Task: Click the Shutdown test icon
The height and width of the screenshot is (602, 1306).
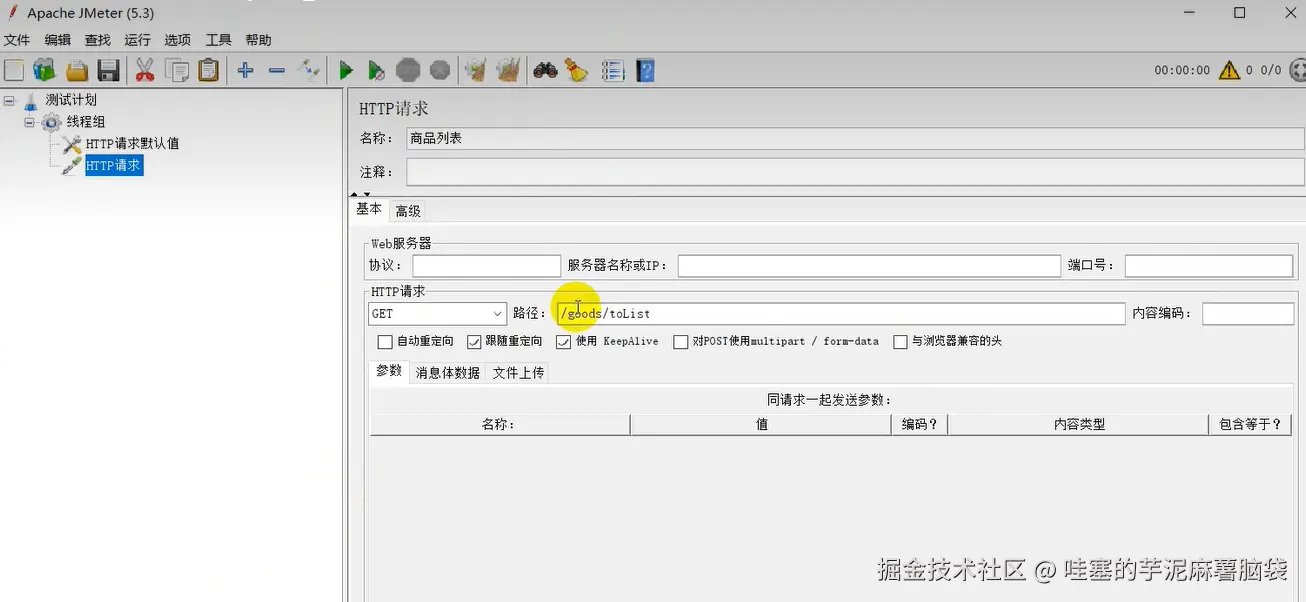Action: coord(439,70)
